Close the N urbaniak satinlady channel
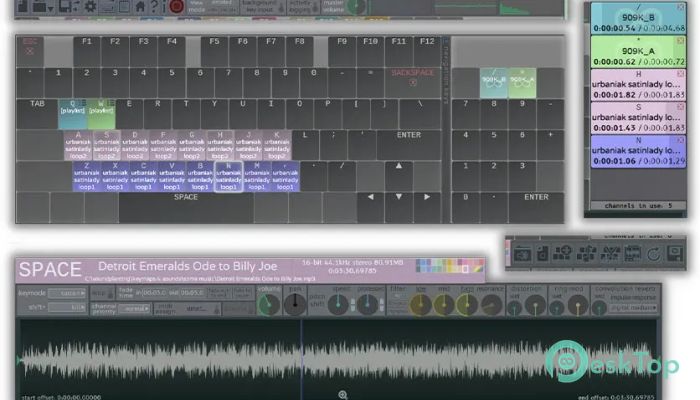This screenshot has height=400, width=700. point(680,140)
